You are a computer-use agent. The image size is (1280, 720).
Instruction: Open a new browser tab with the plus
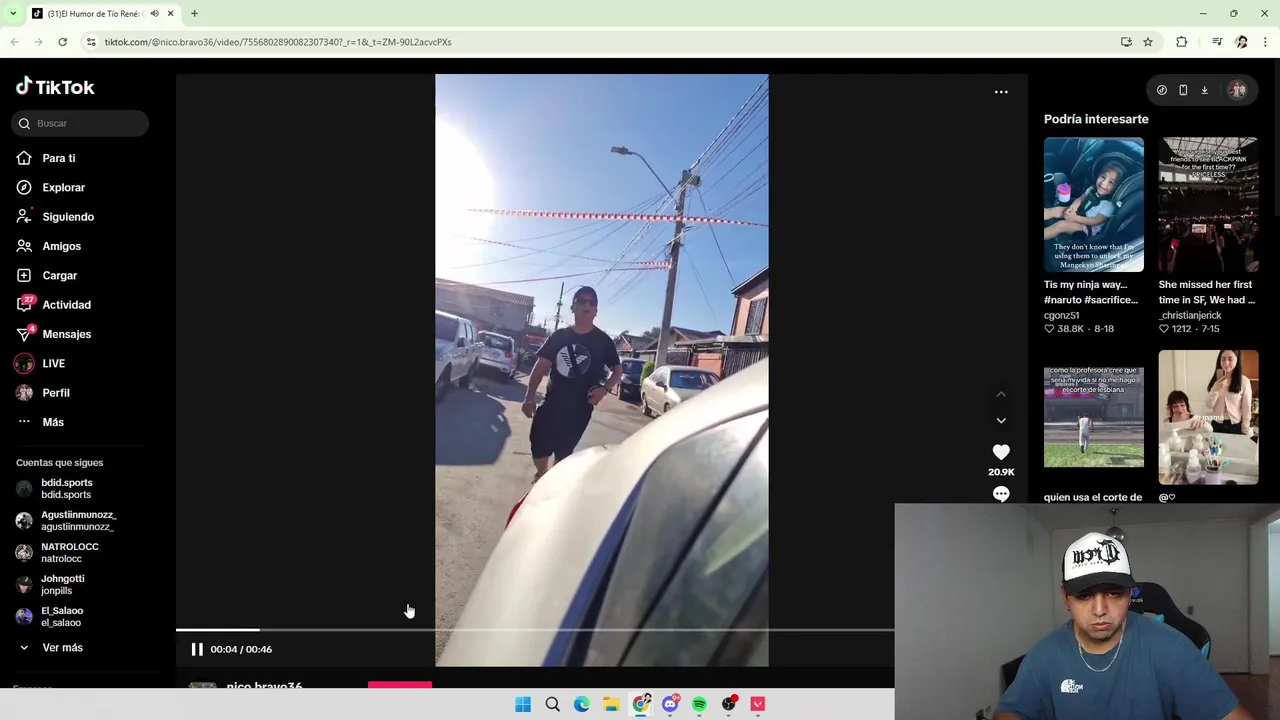click(194, 14)
